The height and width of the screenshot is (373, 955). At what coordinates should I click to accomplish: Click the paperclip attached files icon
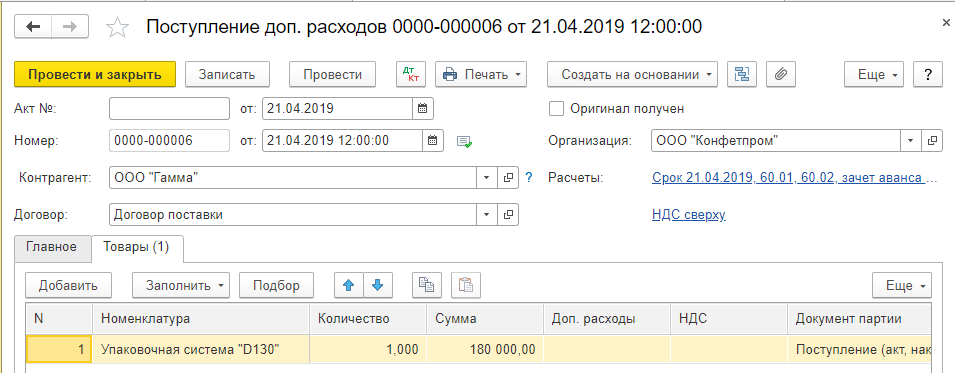[781, 74]
